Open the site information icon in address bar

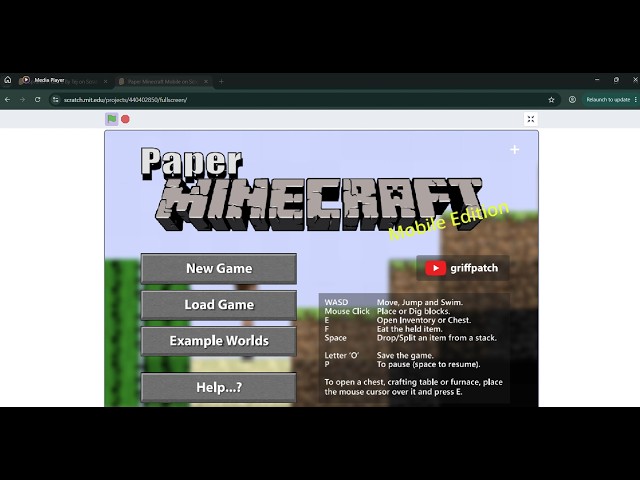(x=56, y=100)
